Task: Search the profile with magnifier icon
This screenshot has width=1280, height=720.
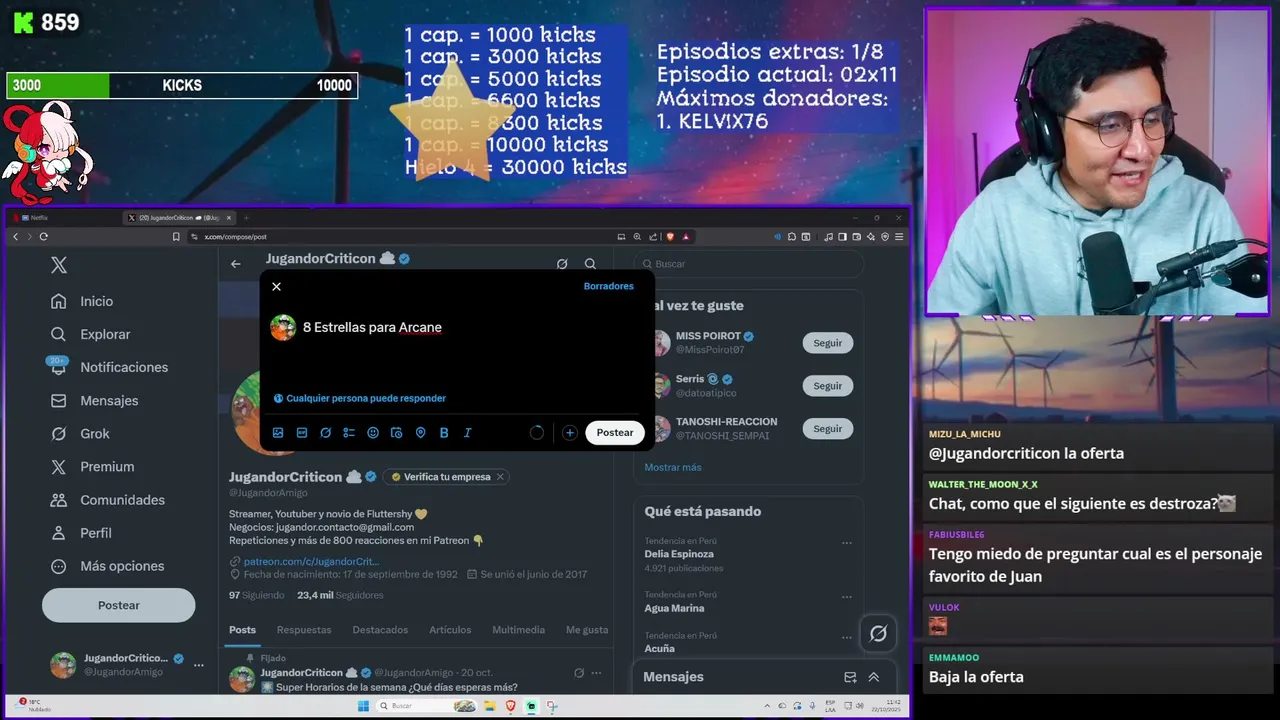Action: coord(590,264)
